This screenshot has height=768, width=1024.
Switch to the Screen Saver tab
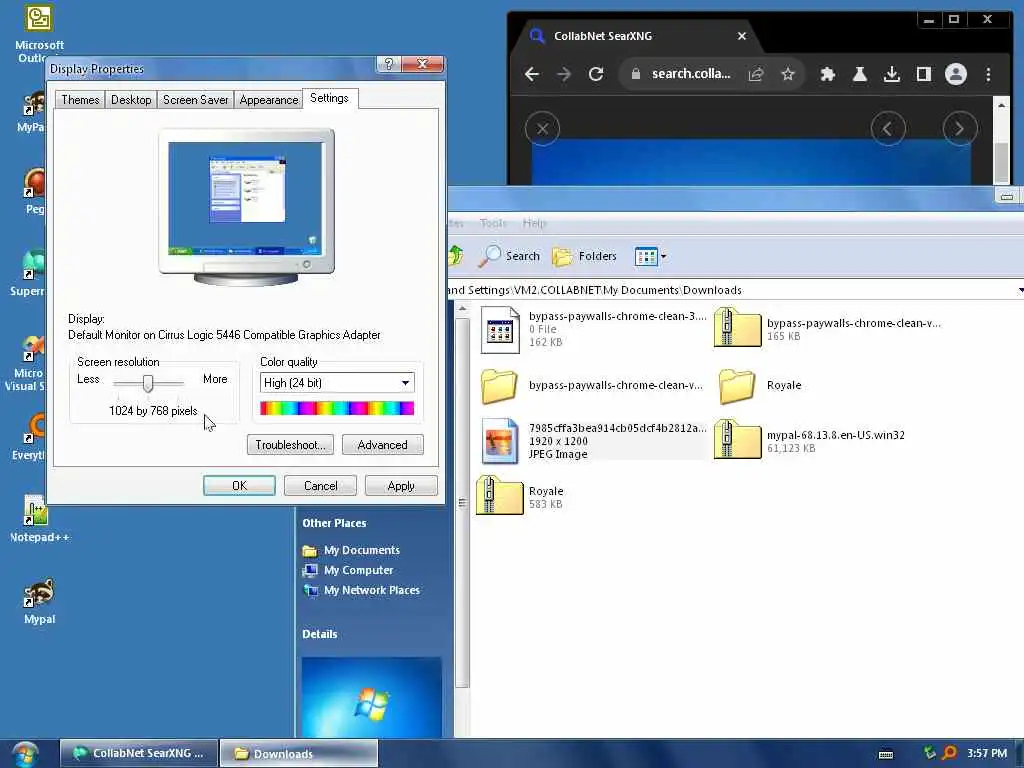pyautogui.click(x=195, y=99)
